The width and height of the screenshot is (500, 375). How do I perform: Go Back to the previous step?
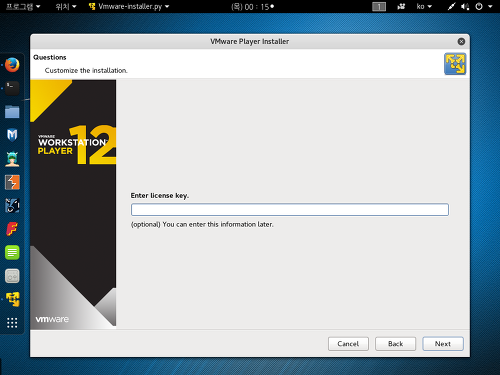(395, 344)
